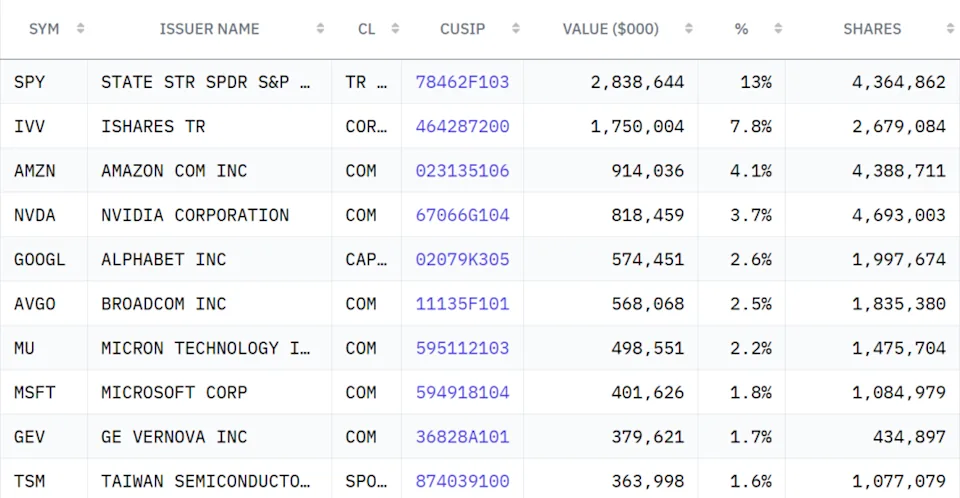
Task: Open CUSIP link 023135106
Action: pos(462,171)
